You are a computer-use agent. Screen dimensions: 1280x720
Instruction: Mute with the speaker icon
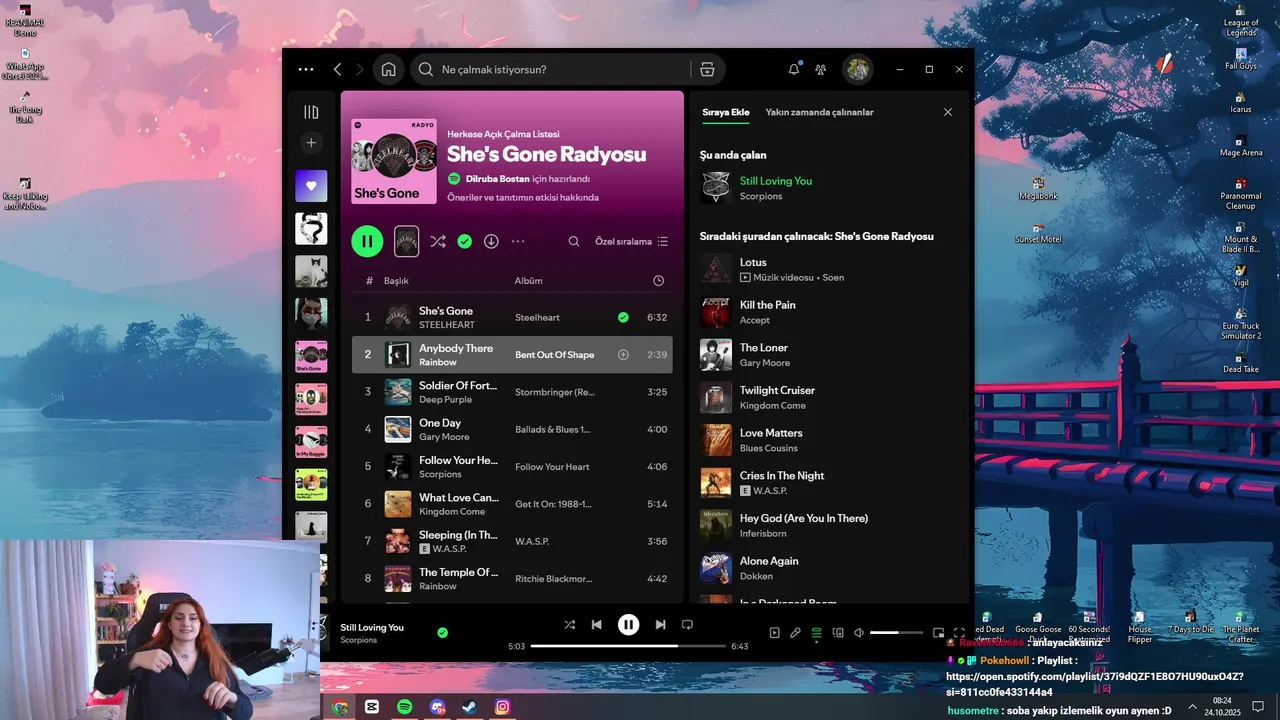point(859,632)
